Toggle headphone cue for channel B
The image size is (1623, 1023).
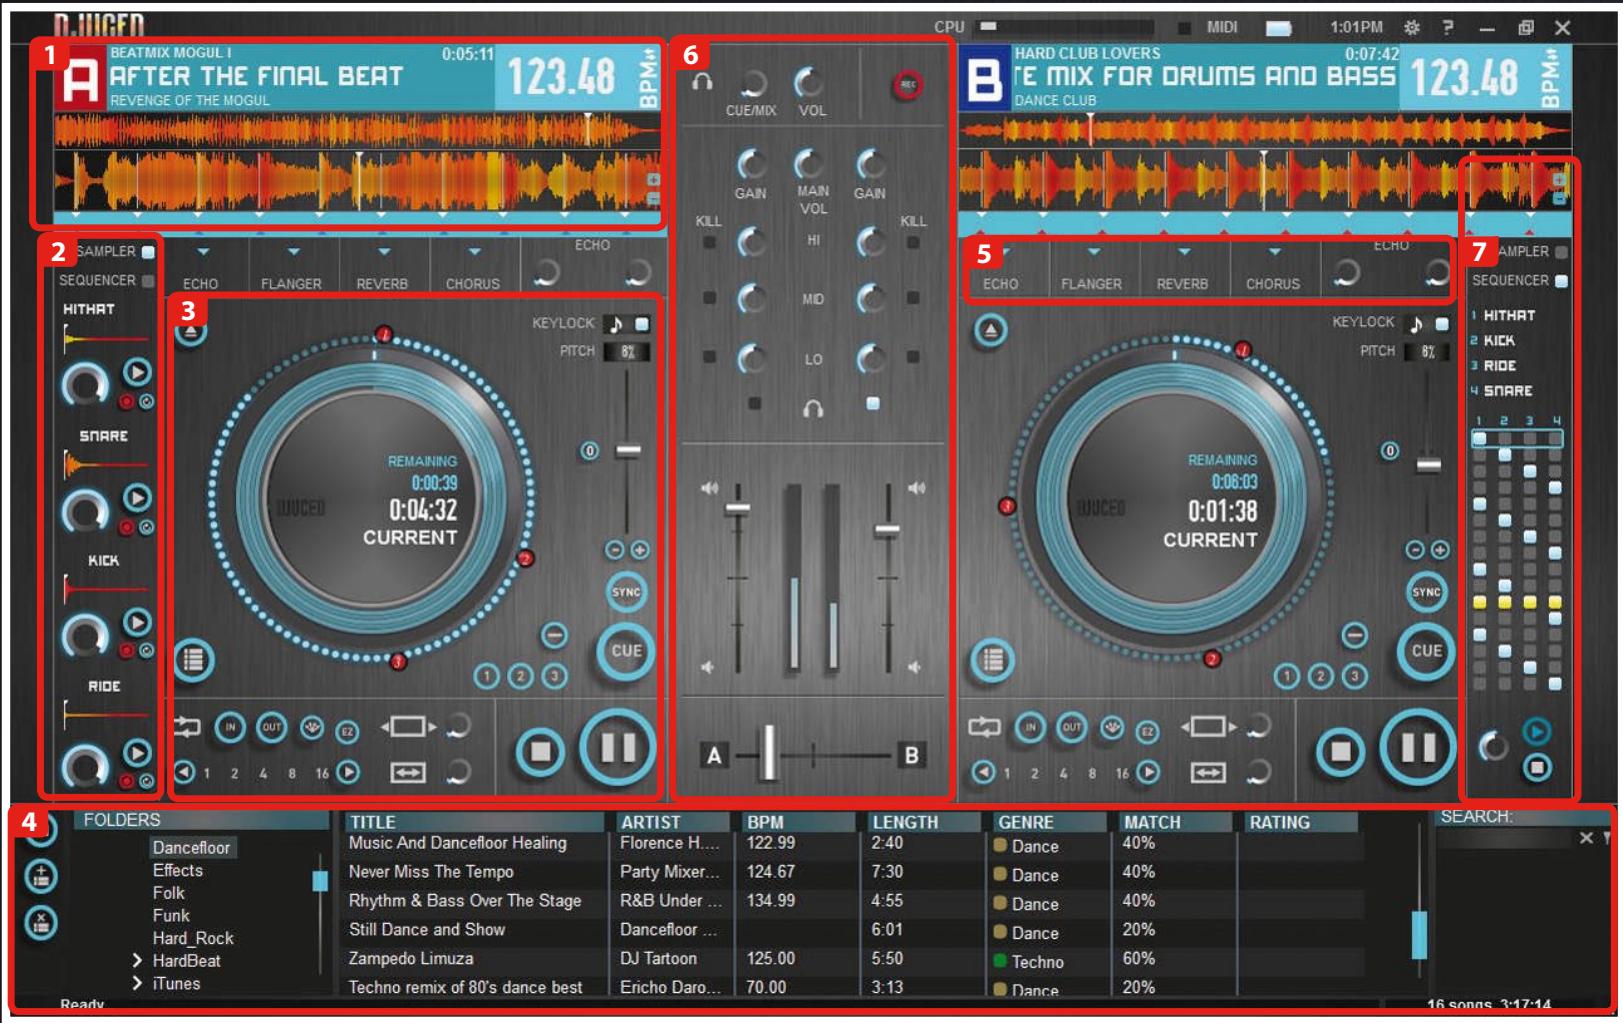point(873,404)
